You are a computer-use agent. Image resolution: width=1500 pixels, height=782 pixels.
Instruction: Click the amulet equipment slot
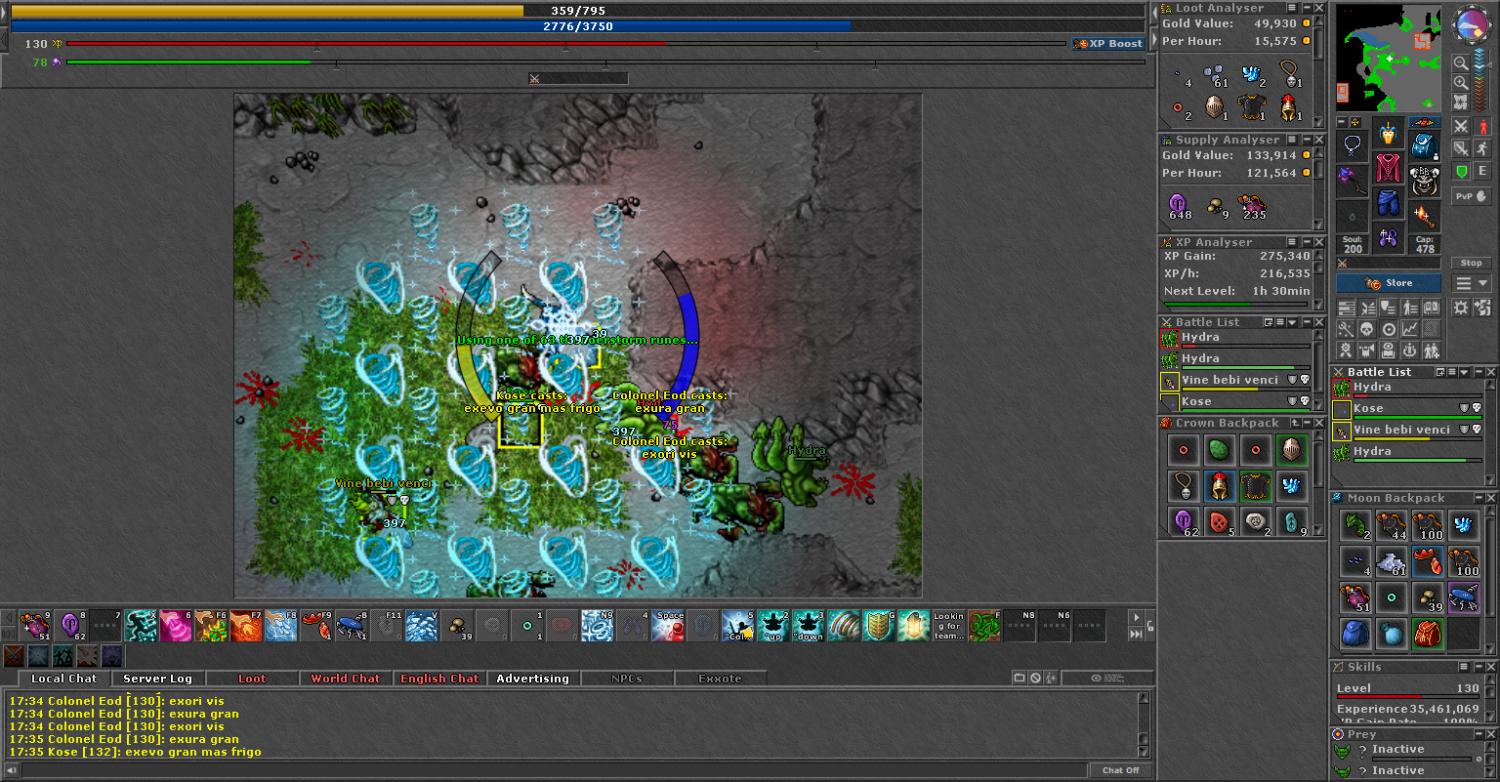[x=1352, y=146]
